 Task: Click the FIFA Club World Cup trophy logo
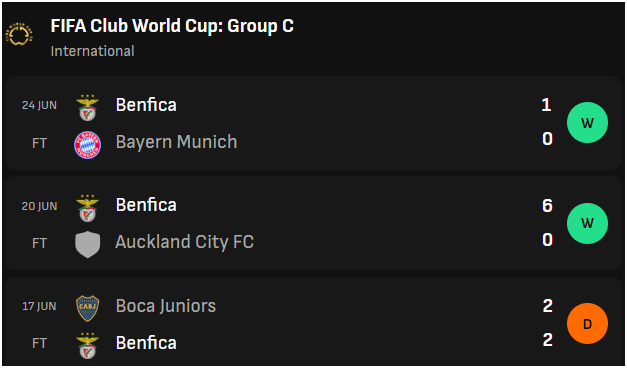tap(19, 35)
